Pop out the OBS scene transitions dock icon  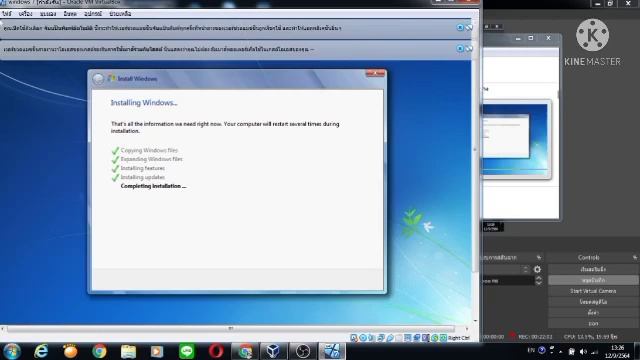pos(539,258)
